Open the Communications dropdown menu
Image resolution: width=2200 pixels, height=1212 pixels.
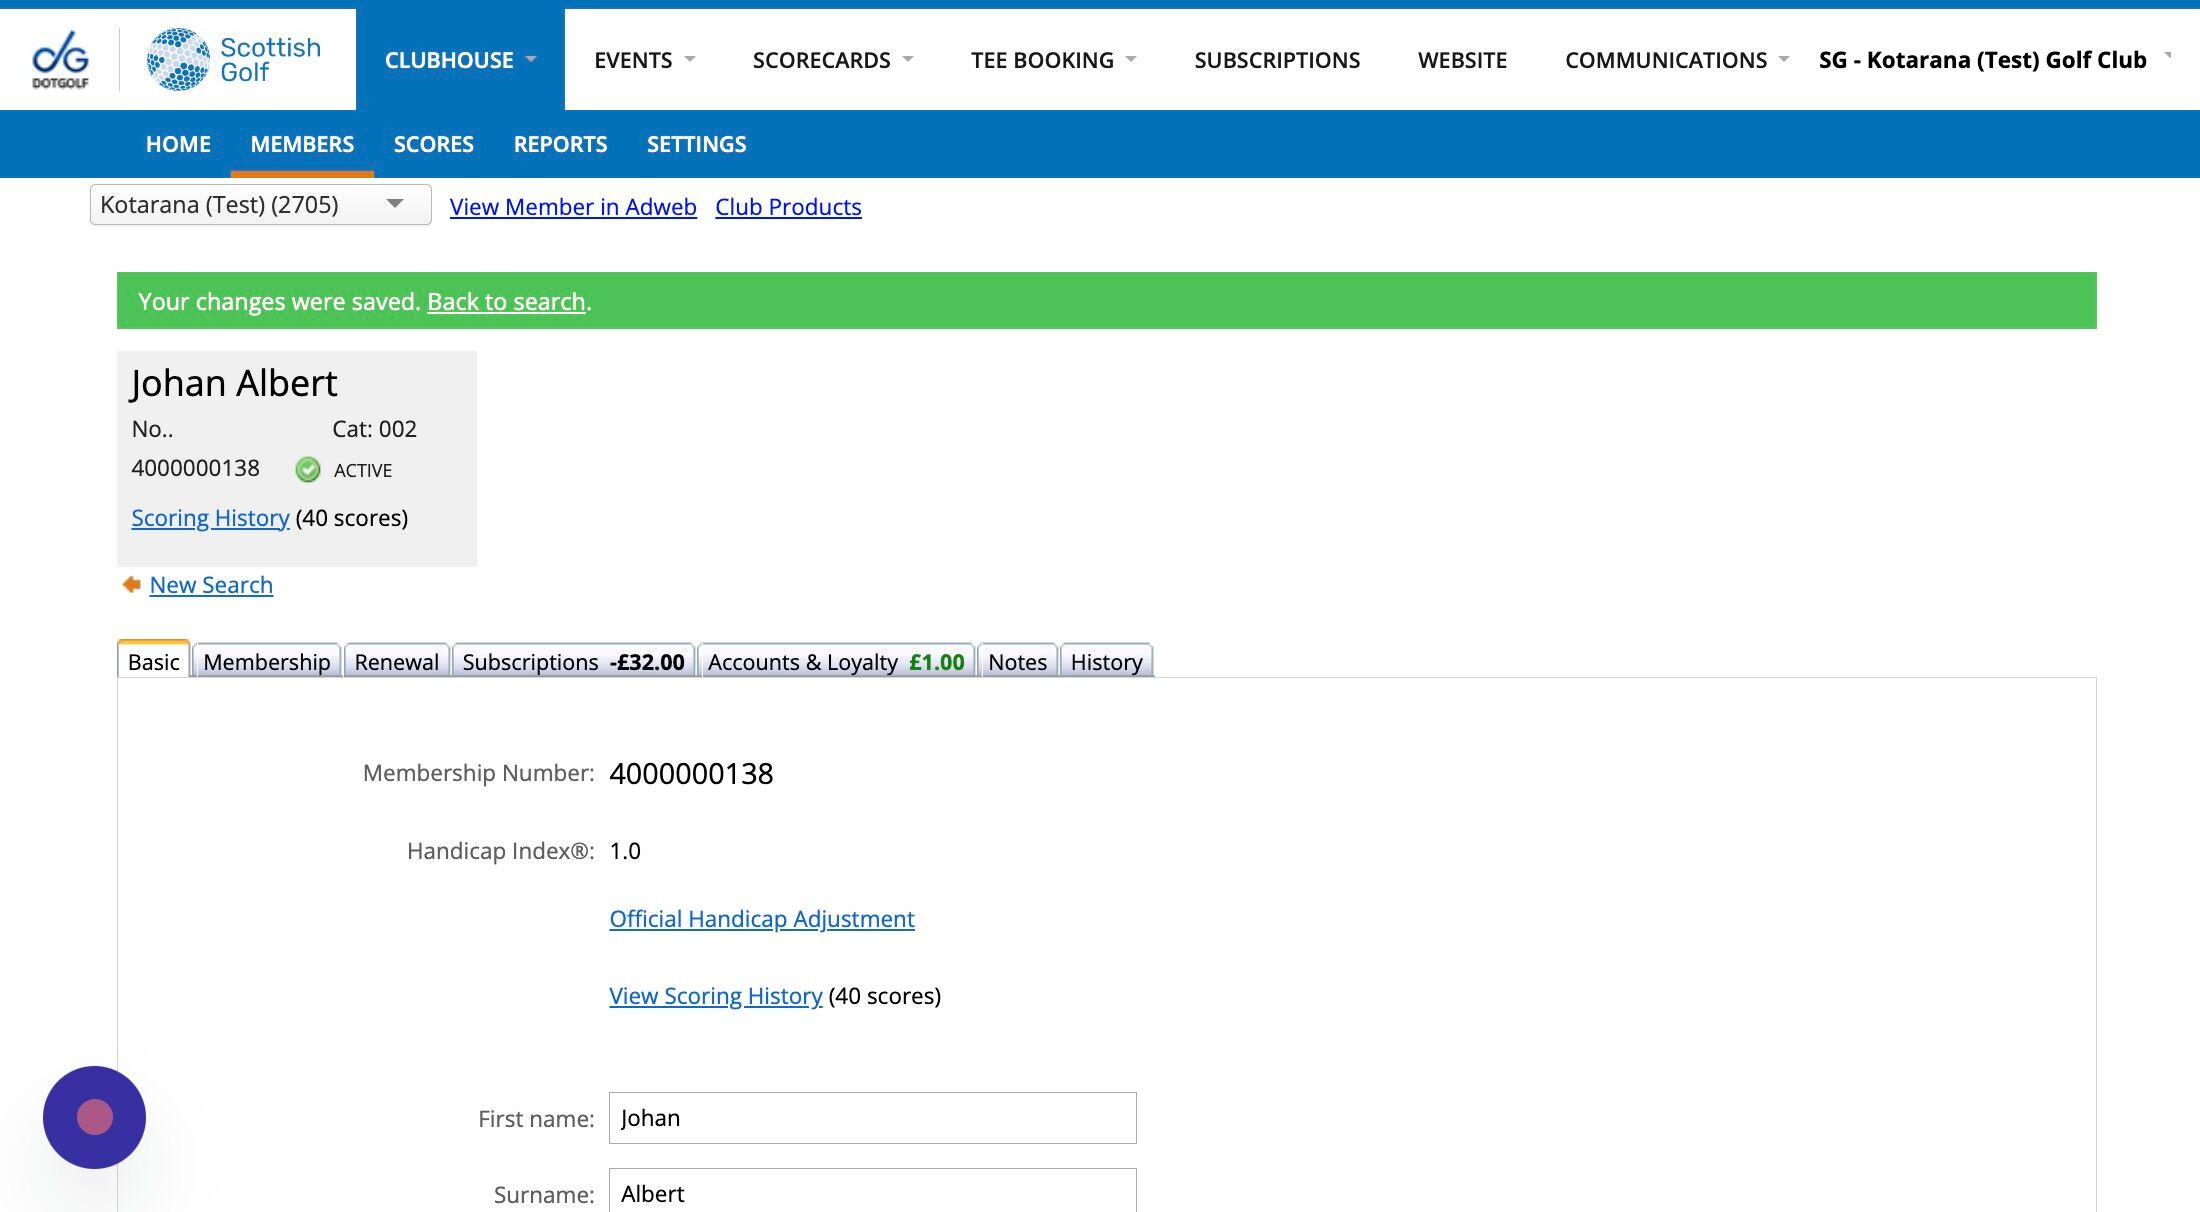point(1676,60)
